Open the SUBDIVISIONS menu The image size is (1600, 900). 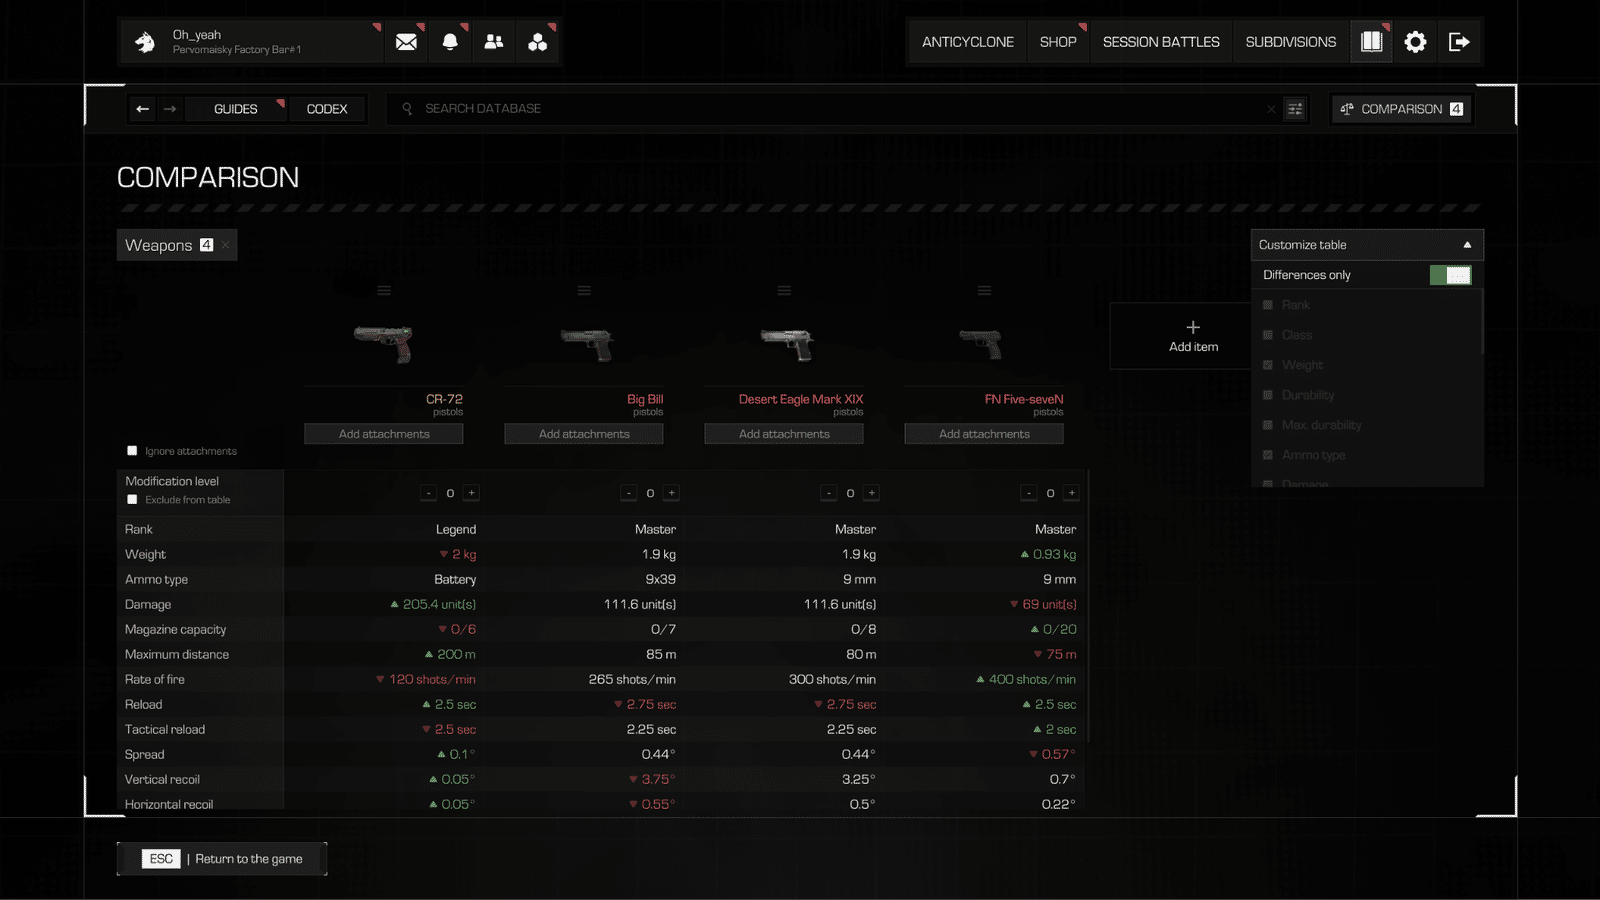point(1291,42)
